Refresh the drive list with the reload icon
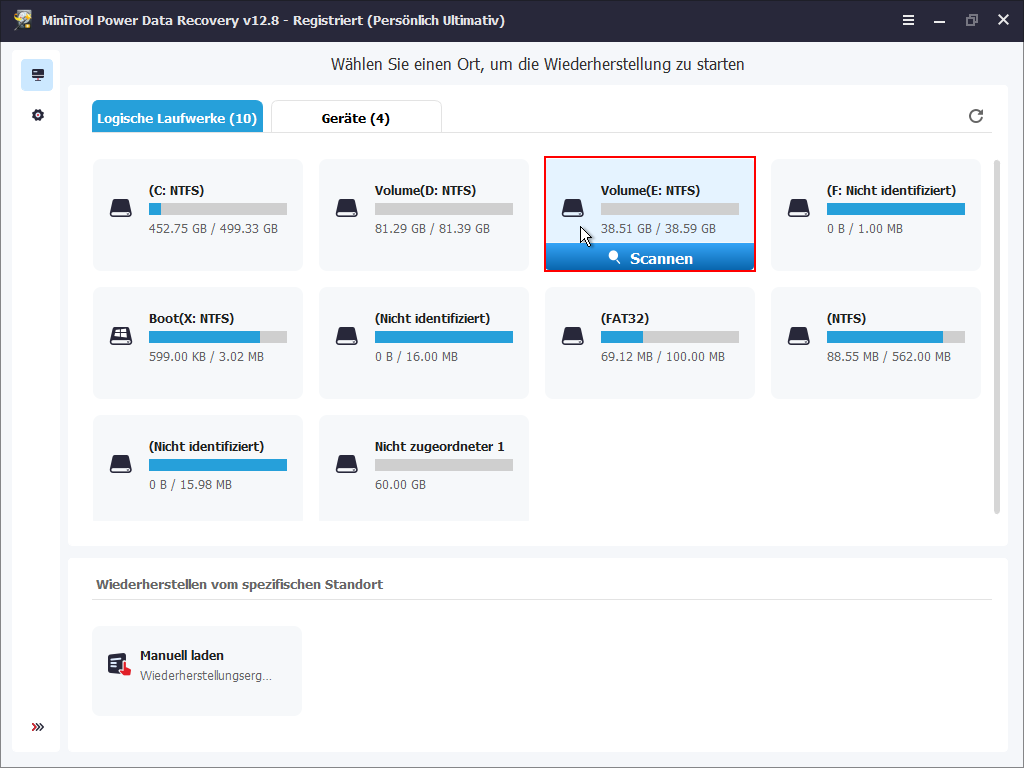 tap(976, 116)
